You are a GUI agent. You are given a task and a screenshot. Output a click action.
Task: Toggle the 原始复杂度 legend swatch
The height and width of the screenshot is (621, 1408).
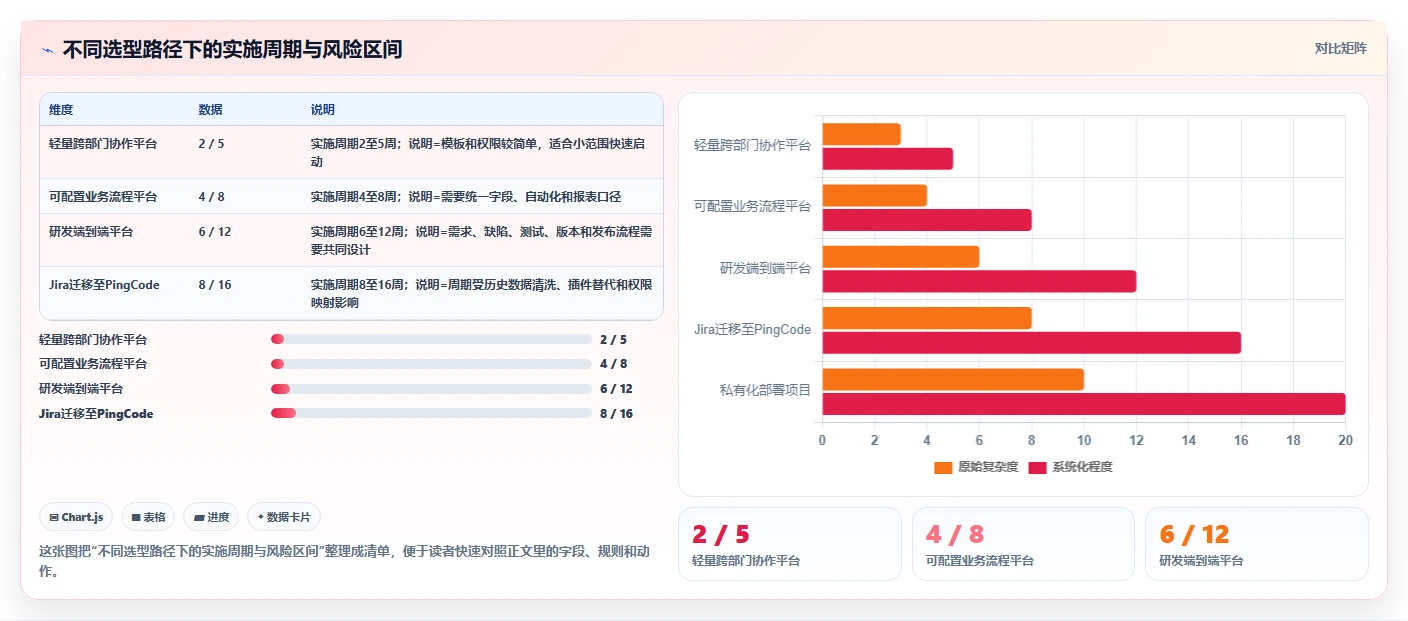[943, 467]
